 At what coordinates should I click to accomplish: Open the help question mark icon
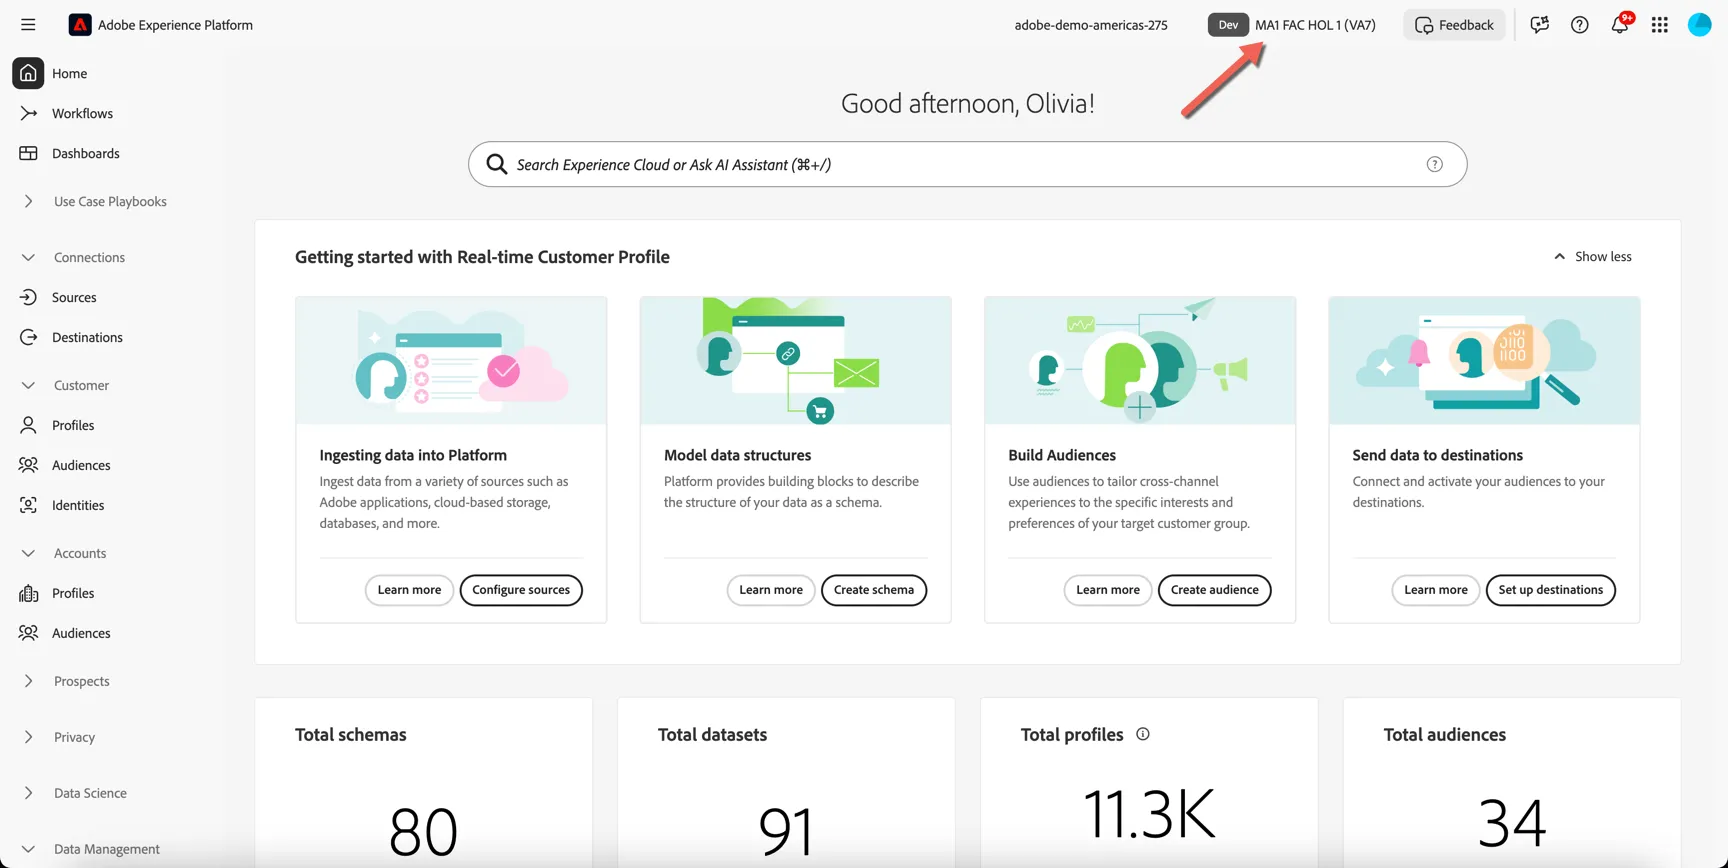tap(1580, 25)
